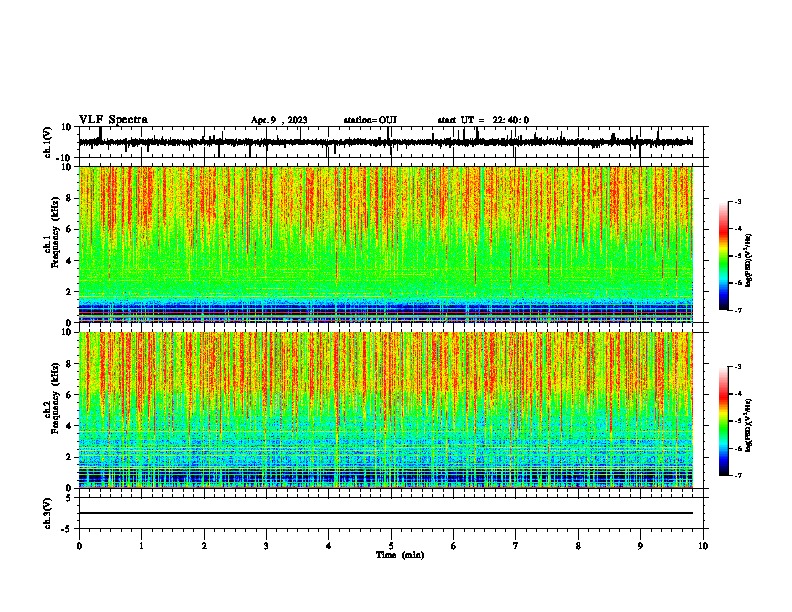792x612 pixels.
Task: Click the '4' kHz tick on ch.1 axis
Action: tap(69, 261)
